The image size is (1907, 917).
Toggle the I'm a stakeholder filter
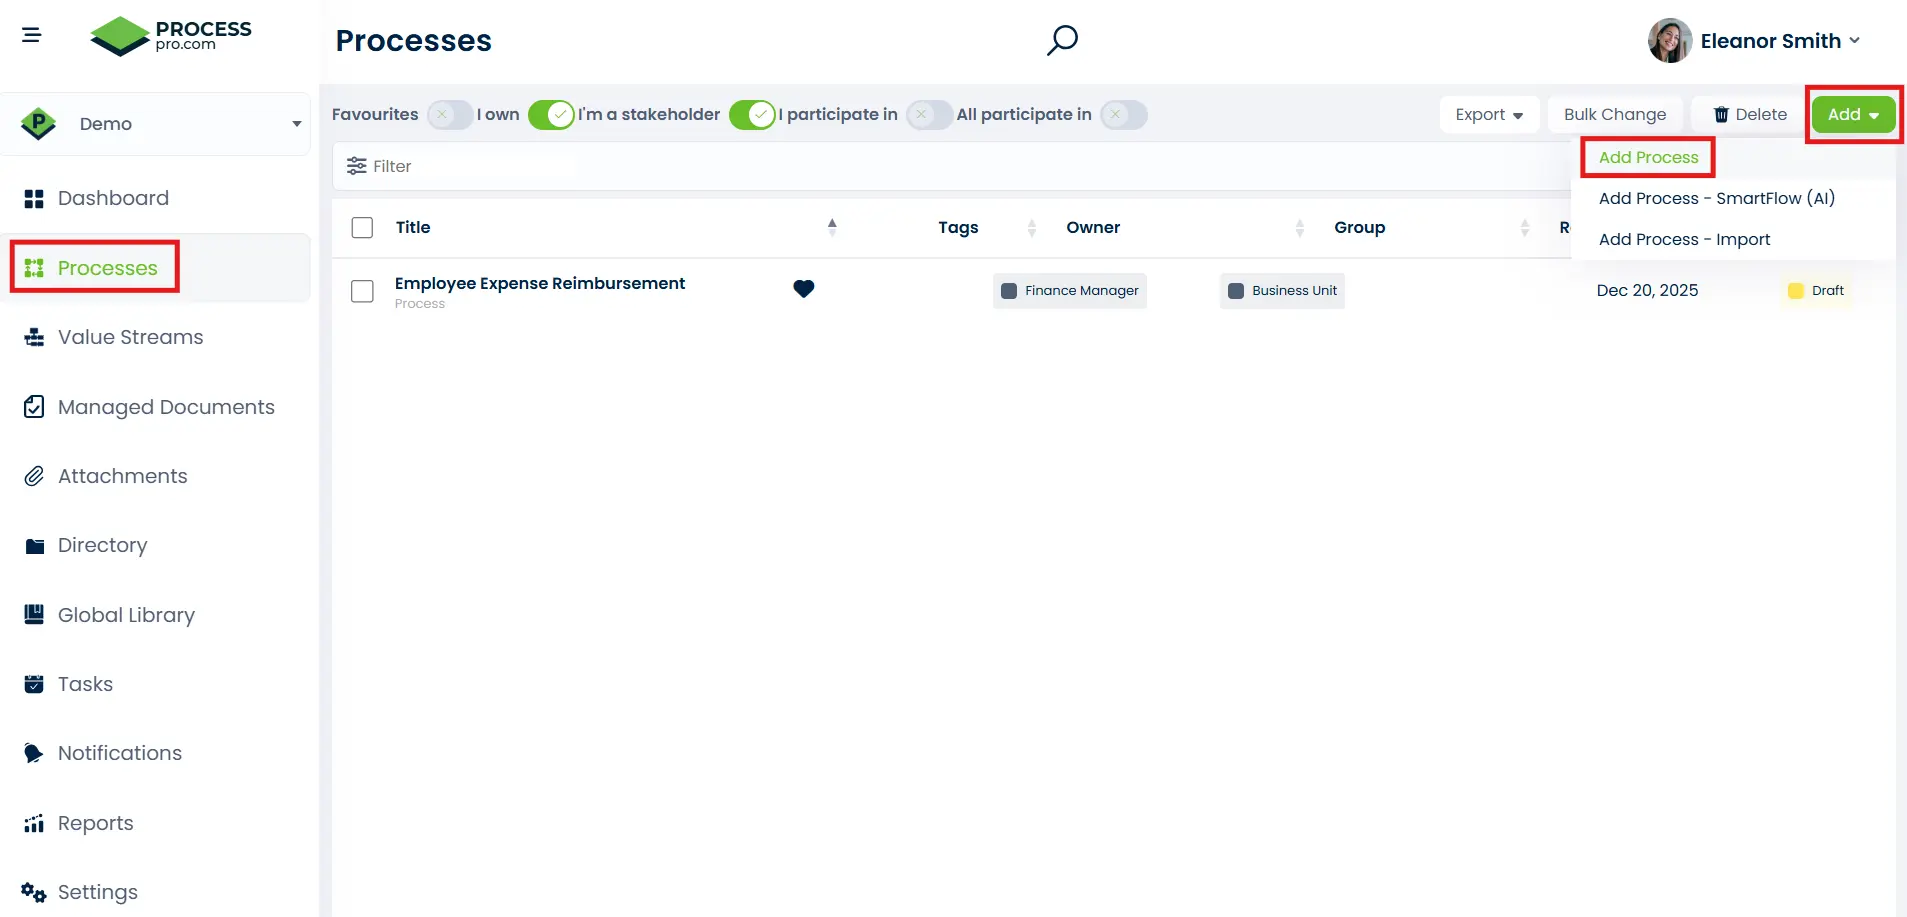[x=552, y=114]
